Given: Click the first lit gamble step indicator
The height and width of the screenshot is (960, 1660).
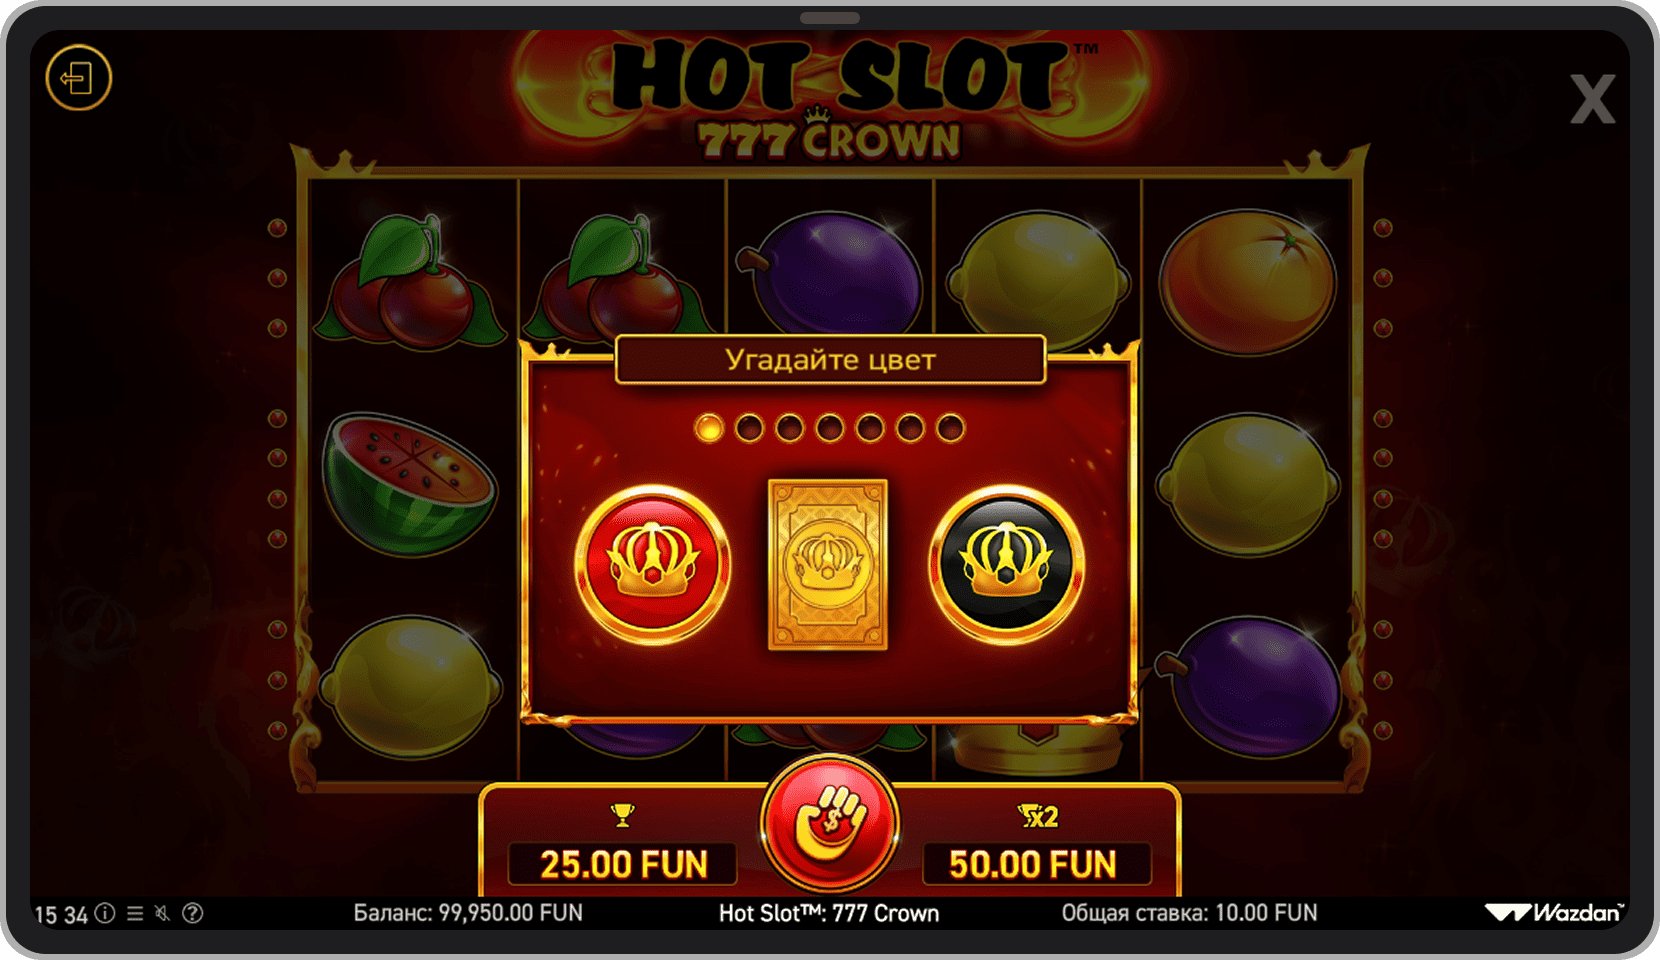Looking at the screenshot, I should 709,428.
